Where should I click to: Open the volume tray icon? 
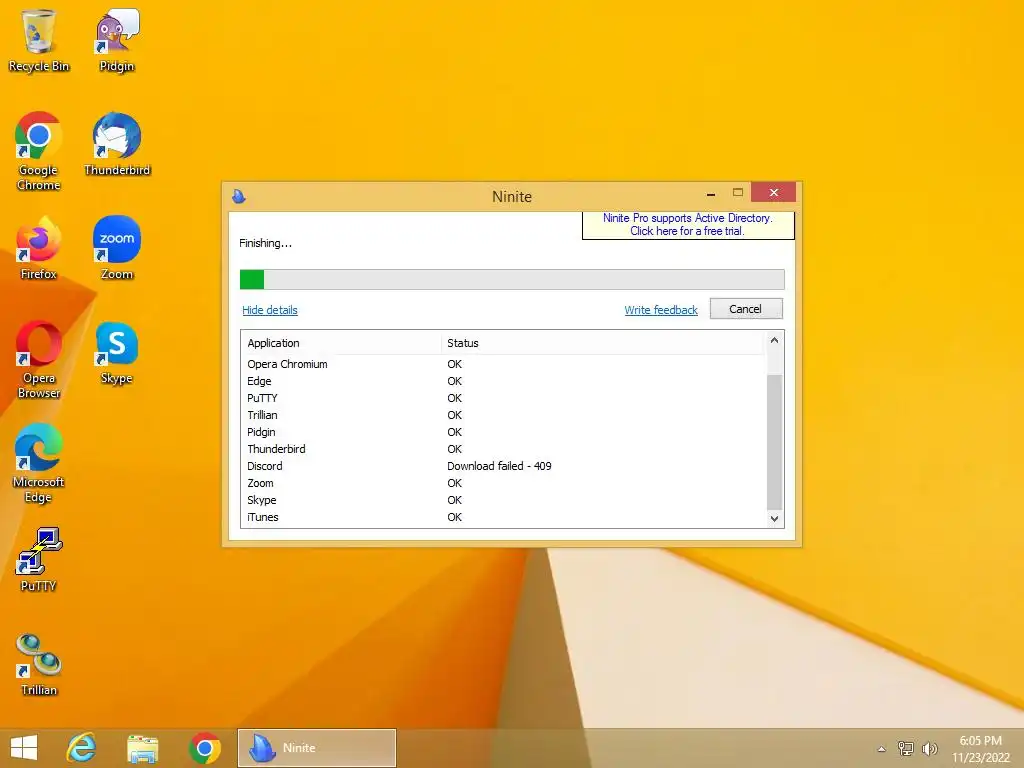pos(929,748)
